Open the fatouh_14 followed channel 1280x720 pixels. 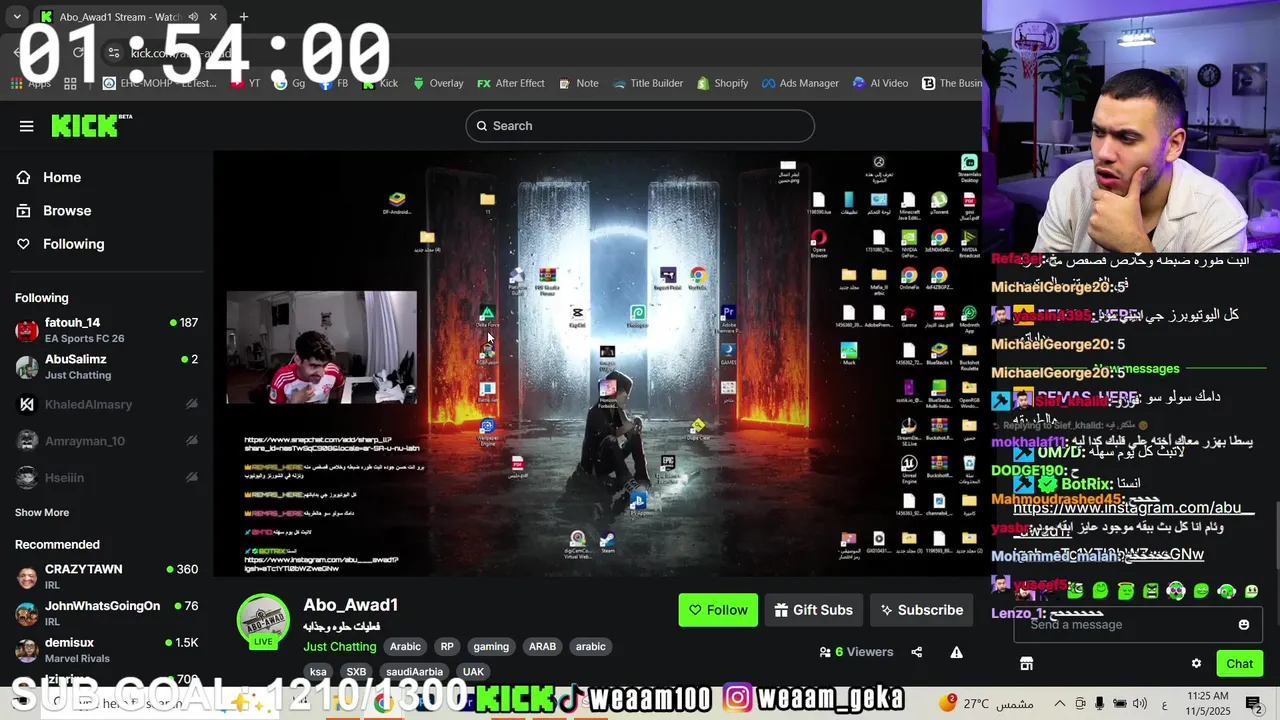click(x=106, y=330)
